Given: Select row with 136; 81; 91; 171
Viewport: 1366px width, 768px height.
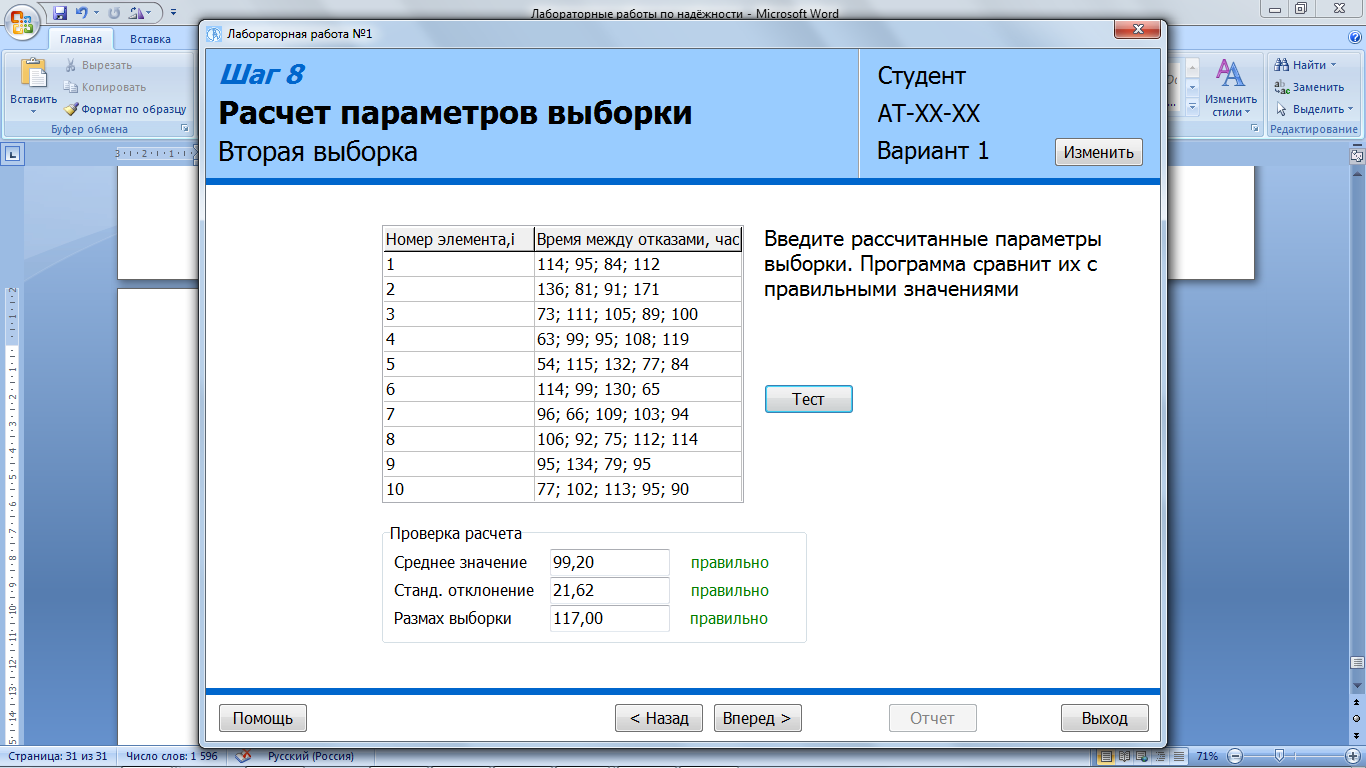Looking at the screenshot, I should pos(562,289).
